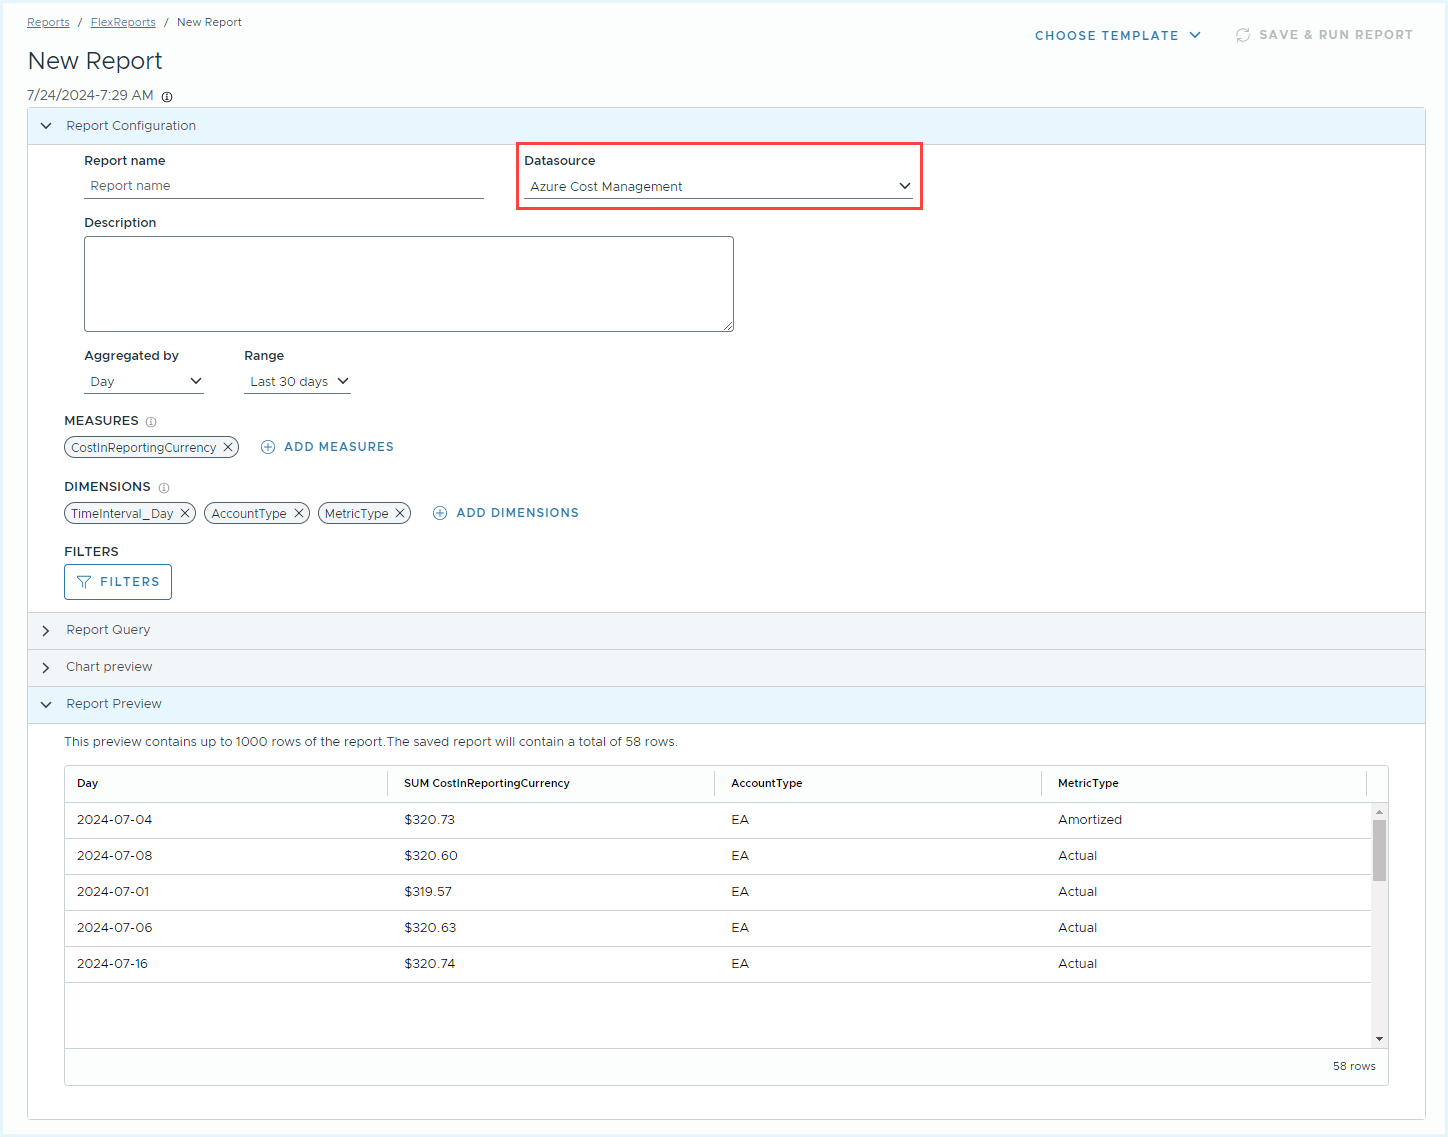
Task: Select the 2024-07-06 row date cell
Action: [x=114, y=928]
